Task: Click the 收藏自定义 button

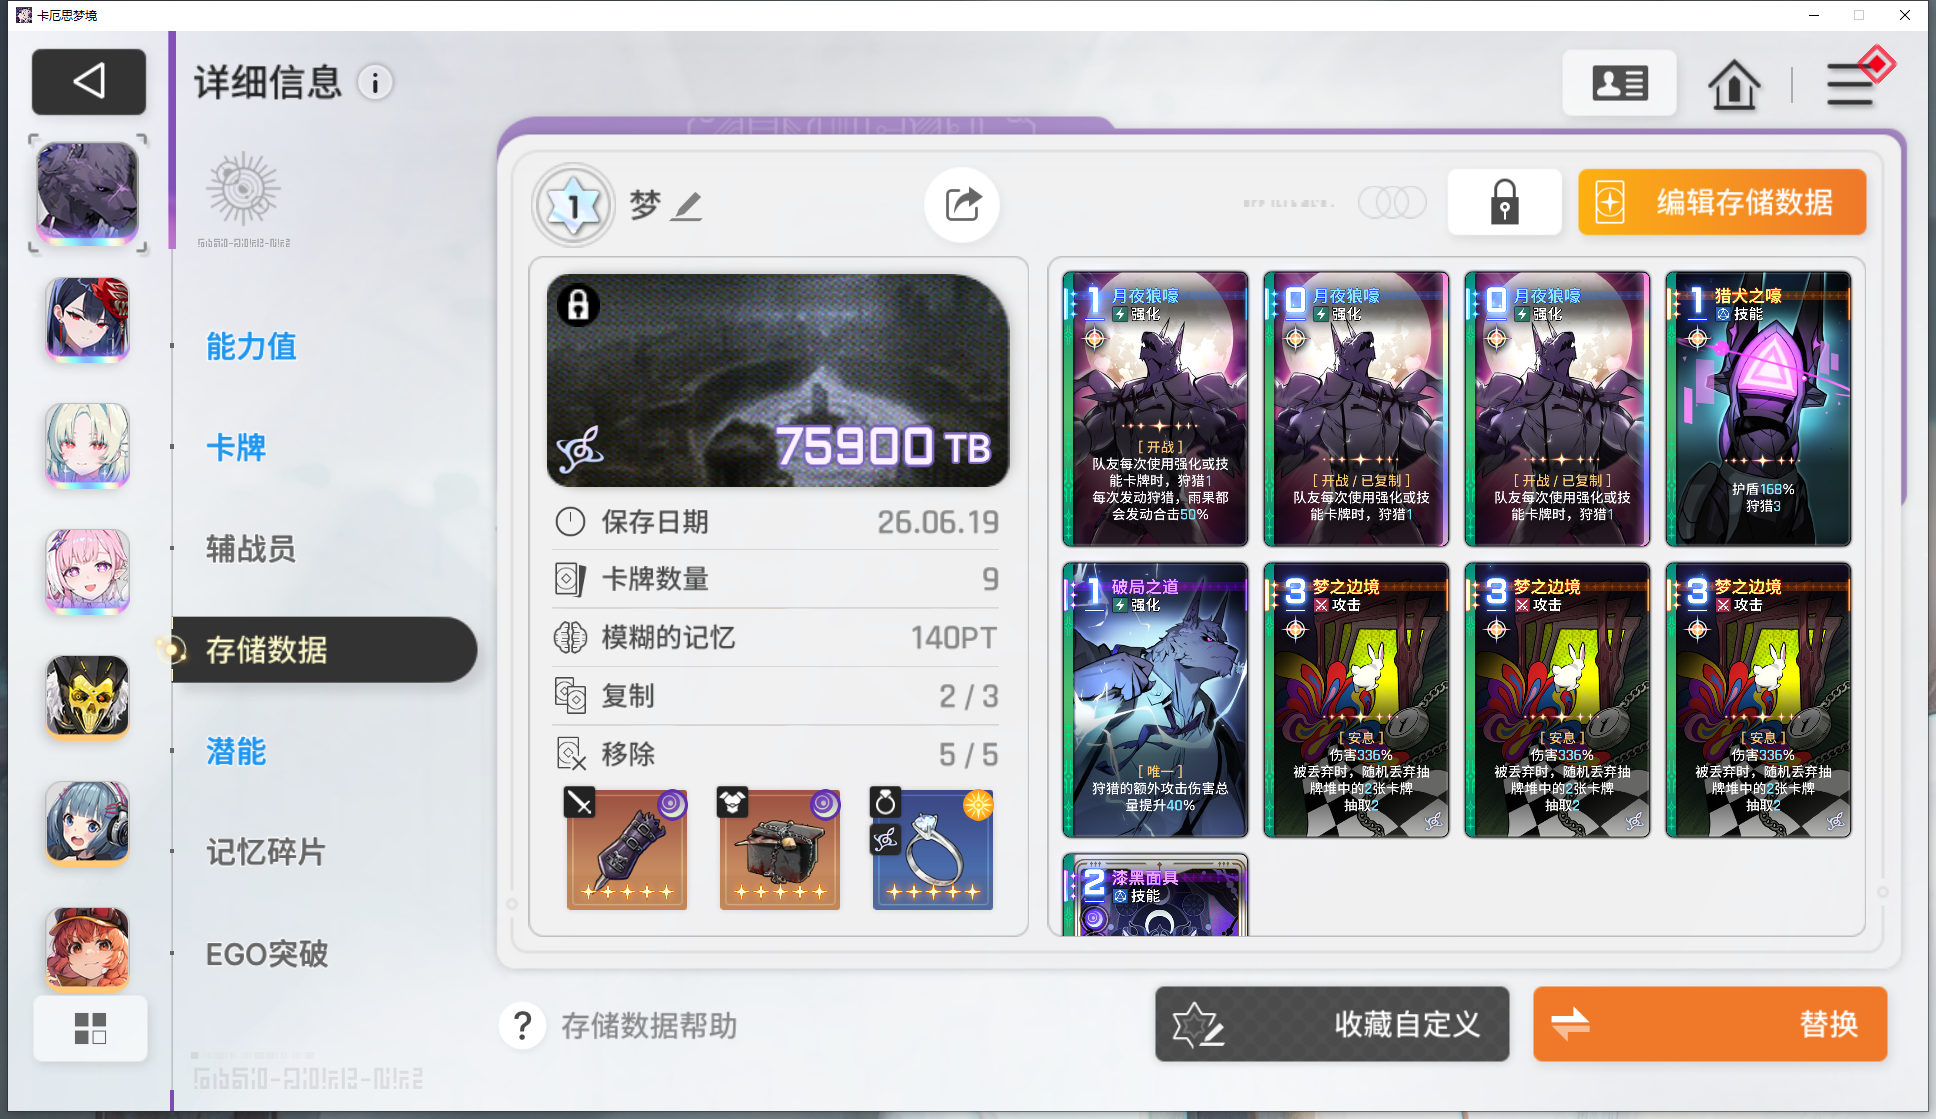Action: tap(1332, 1024)
